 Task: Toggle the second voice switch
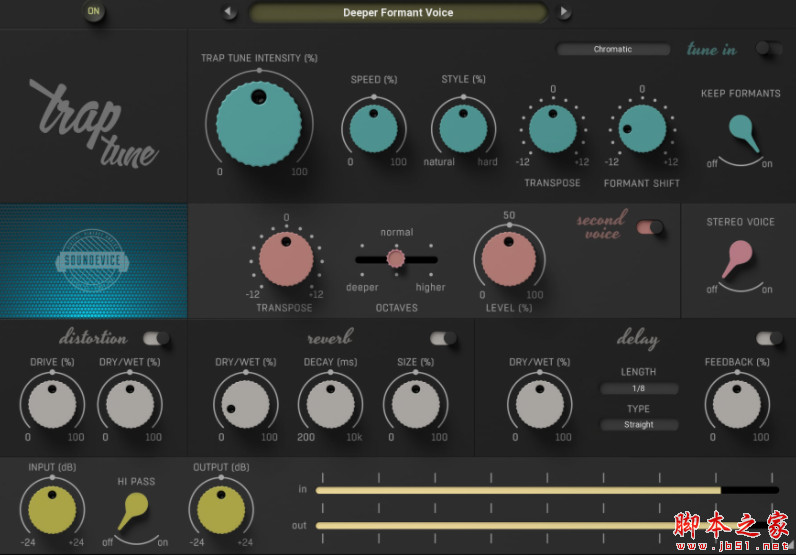[649, 227]
